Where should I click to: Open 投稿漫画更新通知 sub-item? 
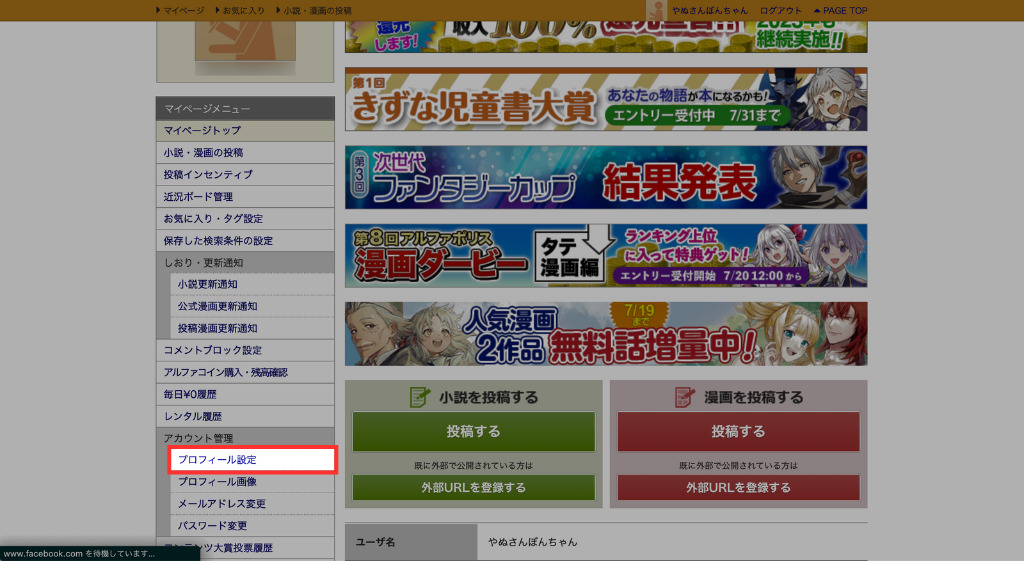coord(252,329)
